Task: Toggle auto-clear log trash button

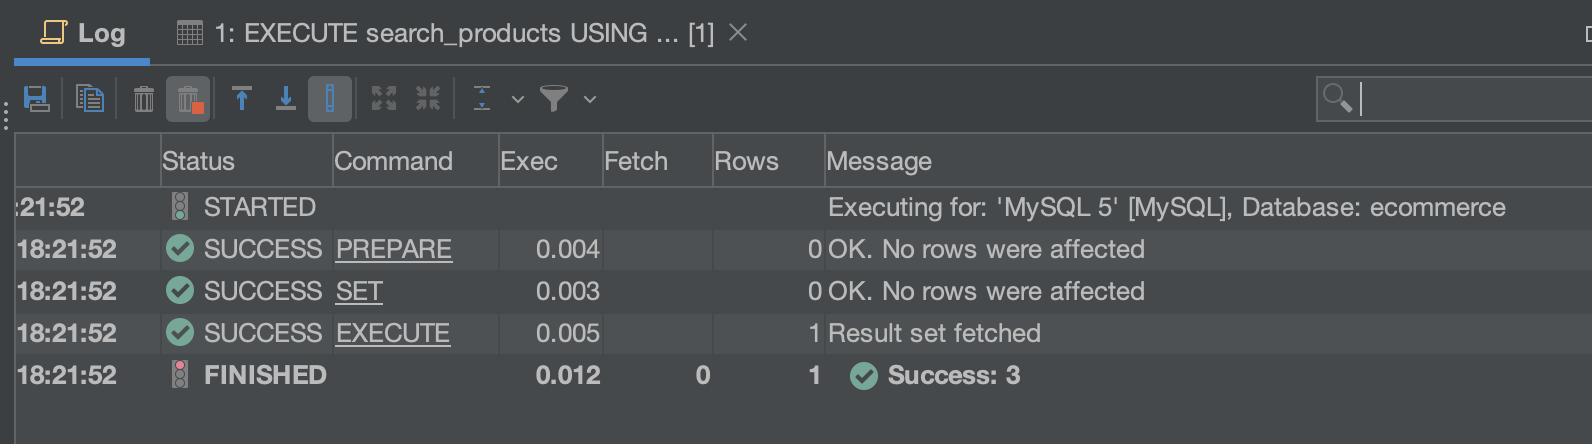Action: pyautogui.click(x=188, y=99)
